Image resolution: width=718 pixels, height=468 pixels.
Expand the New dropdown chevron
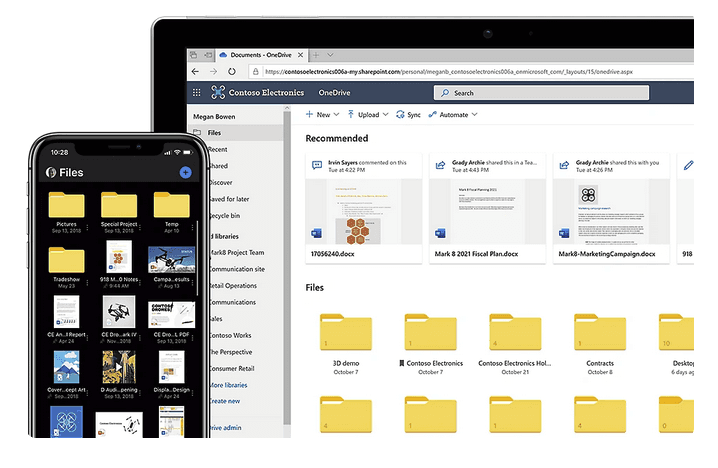[337, 114]
